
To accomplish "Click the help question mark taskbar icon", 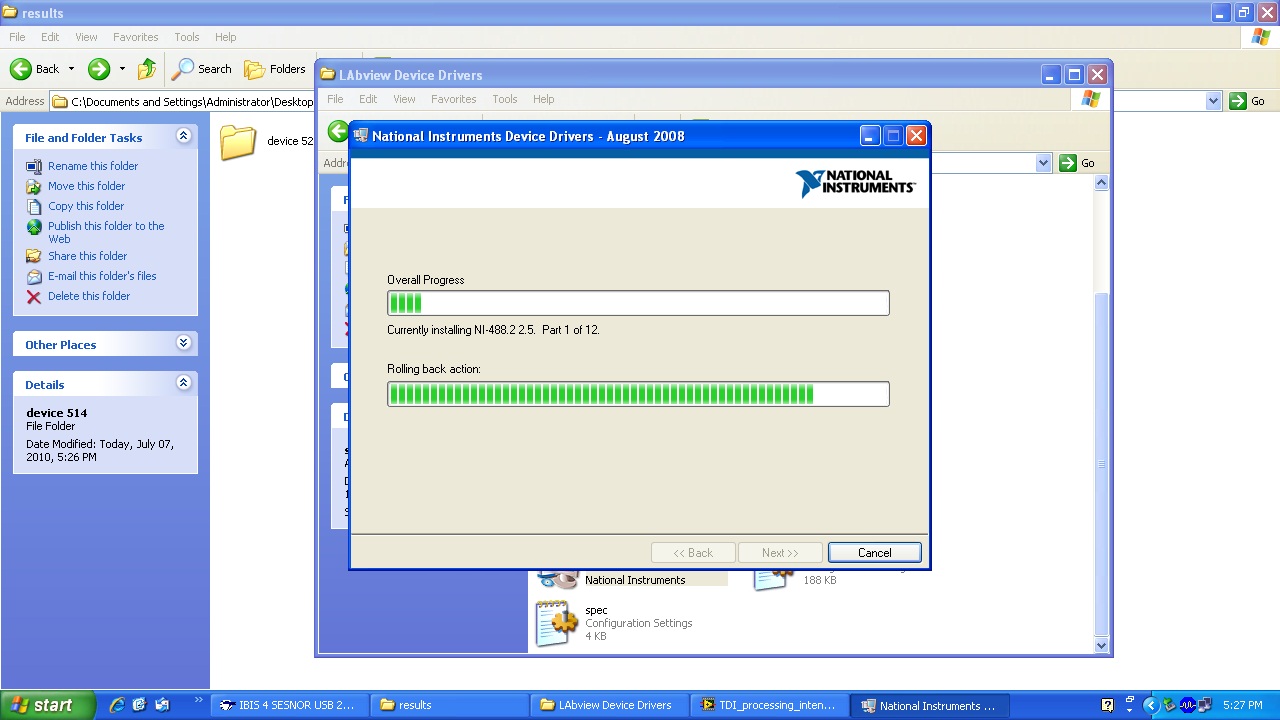I will click(x=1107, y=705).
